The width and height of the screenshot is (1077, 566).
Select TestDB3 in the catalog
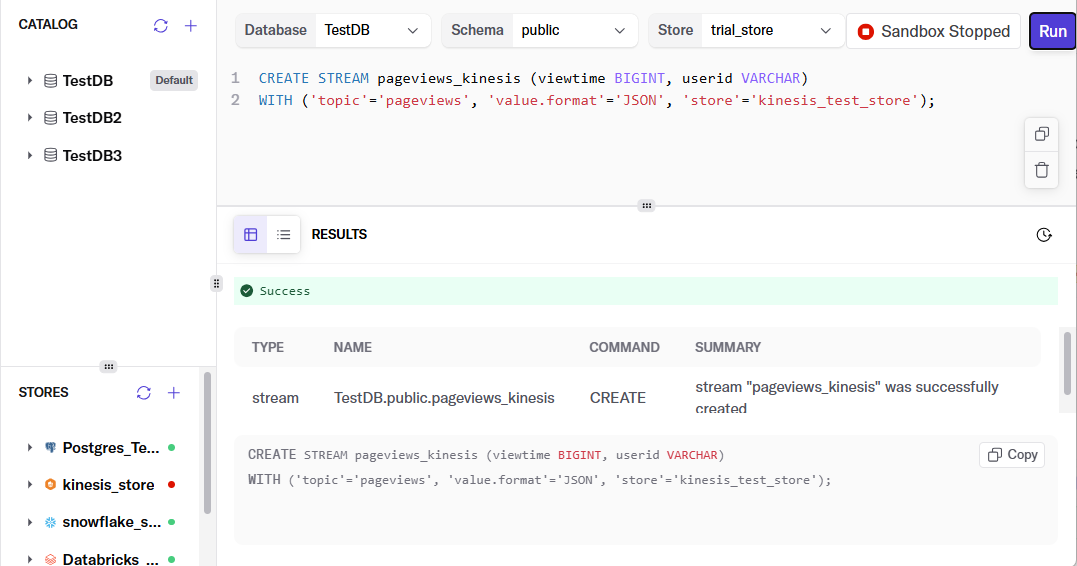pyautogui.click(x=92, y=156)
